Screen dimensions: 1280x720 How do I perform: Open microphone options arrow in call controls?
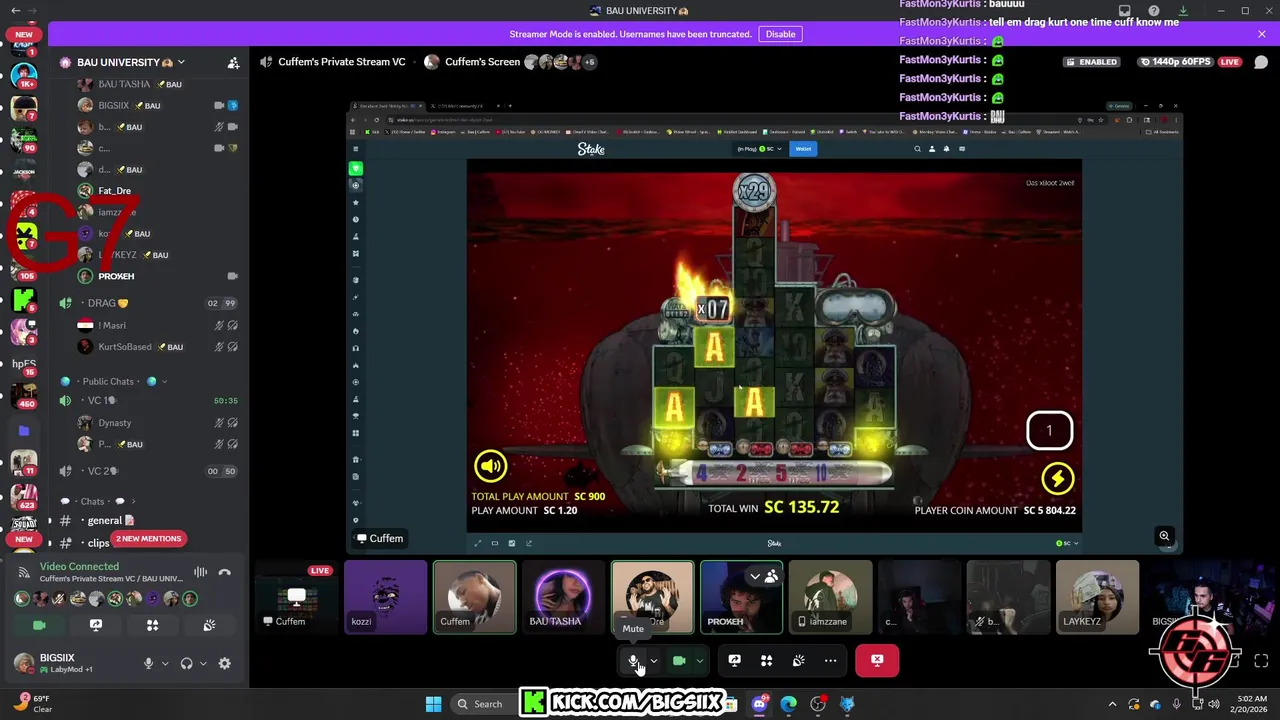click(x=654, y=660)
